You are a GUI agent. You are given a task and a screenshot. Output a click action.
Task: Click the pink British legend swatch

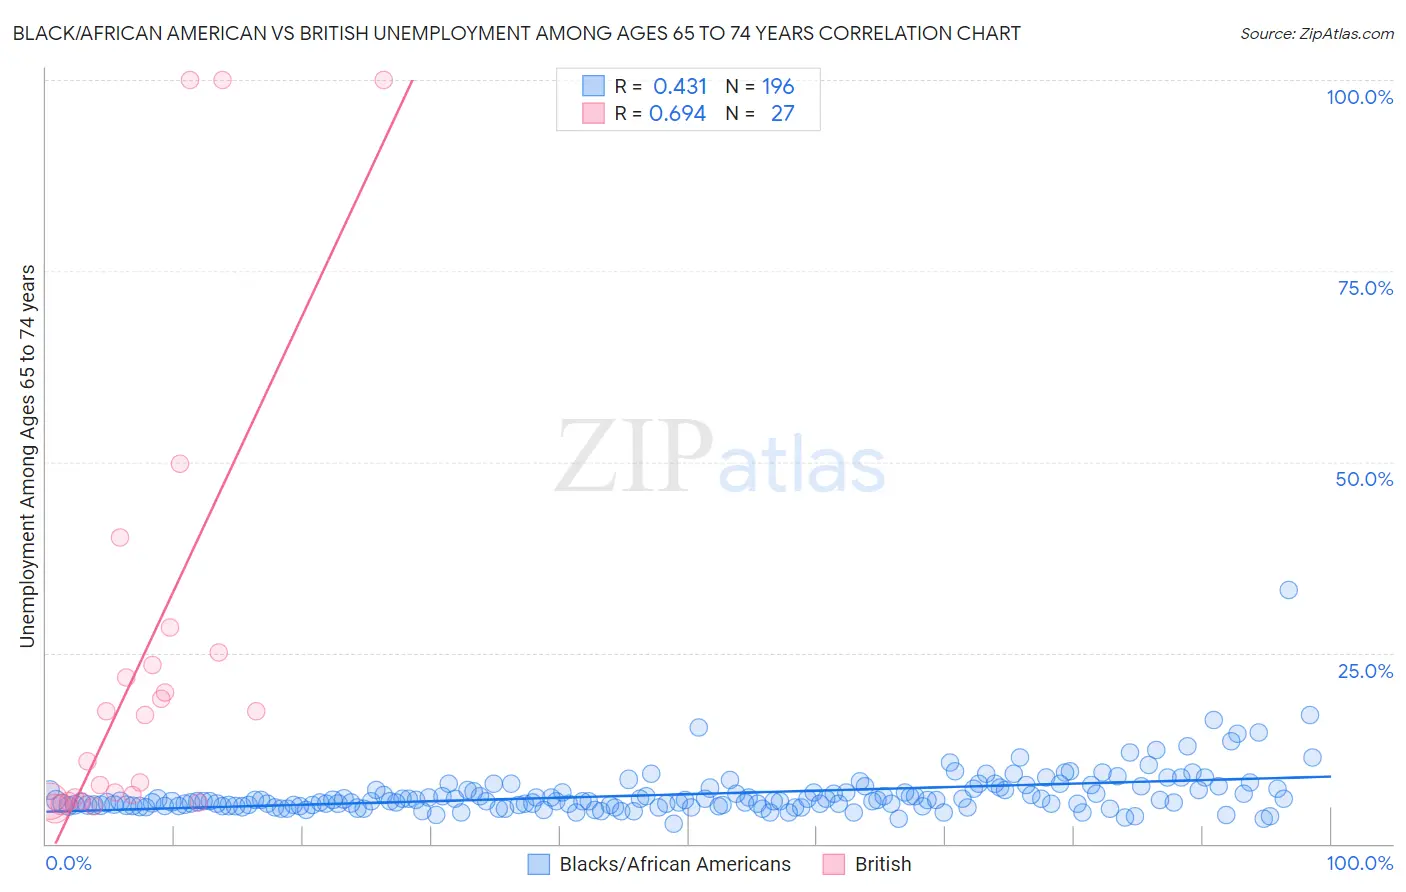pos(834,864)
